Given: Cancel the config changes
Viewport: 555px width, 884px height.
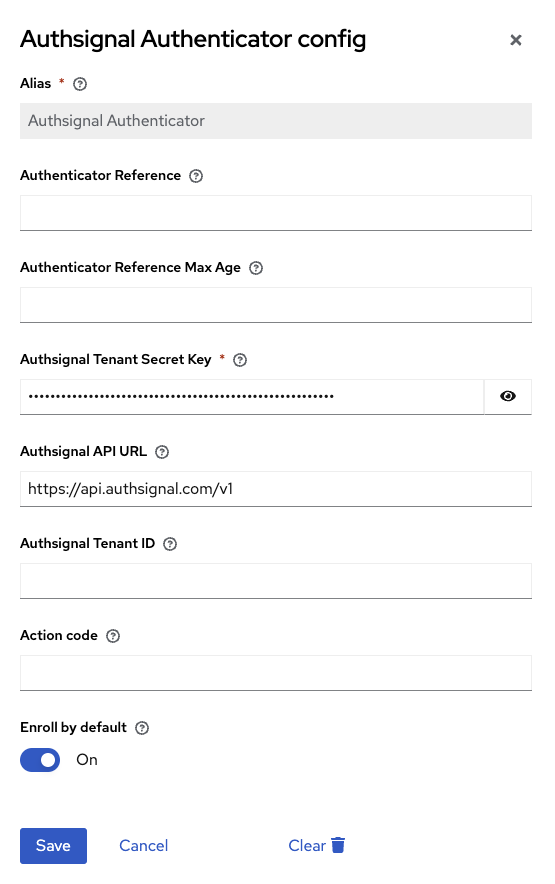Looking at the screenshot, I should 143,846.
